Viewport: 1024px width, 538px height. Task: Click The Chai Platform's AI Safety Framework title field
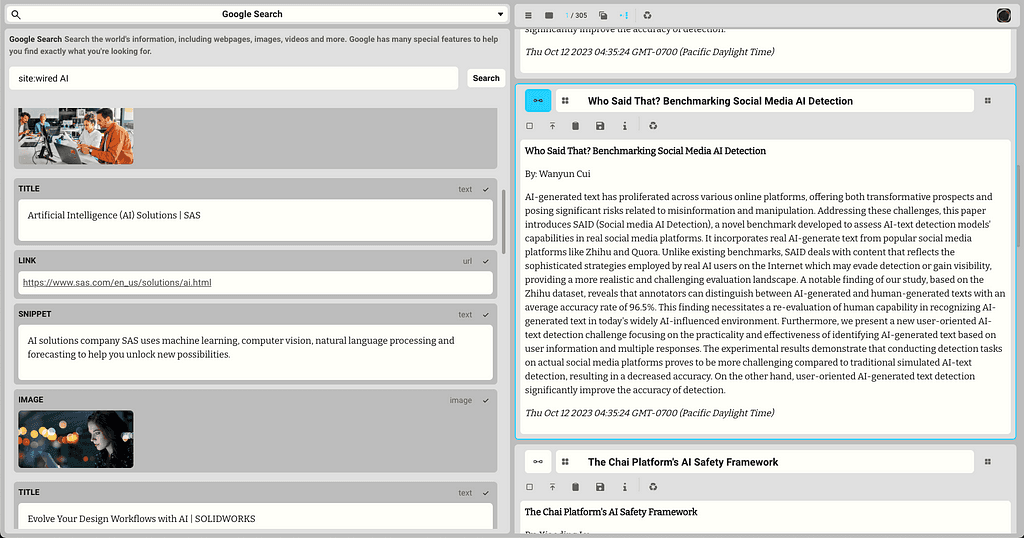point(765,462)
